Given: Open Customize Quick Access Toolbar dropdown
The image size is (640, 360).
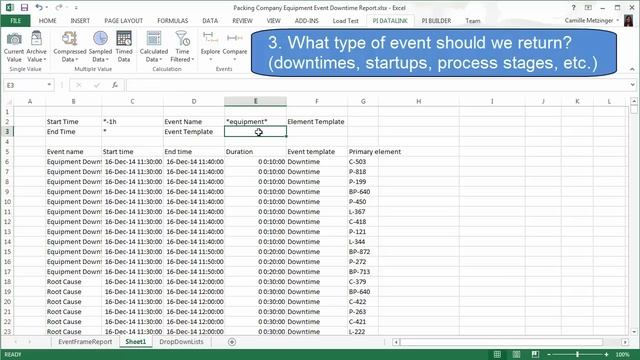Looking at the screenshot, I should point(76,8).
